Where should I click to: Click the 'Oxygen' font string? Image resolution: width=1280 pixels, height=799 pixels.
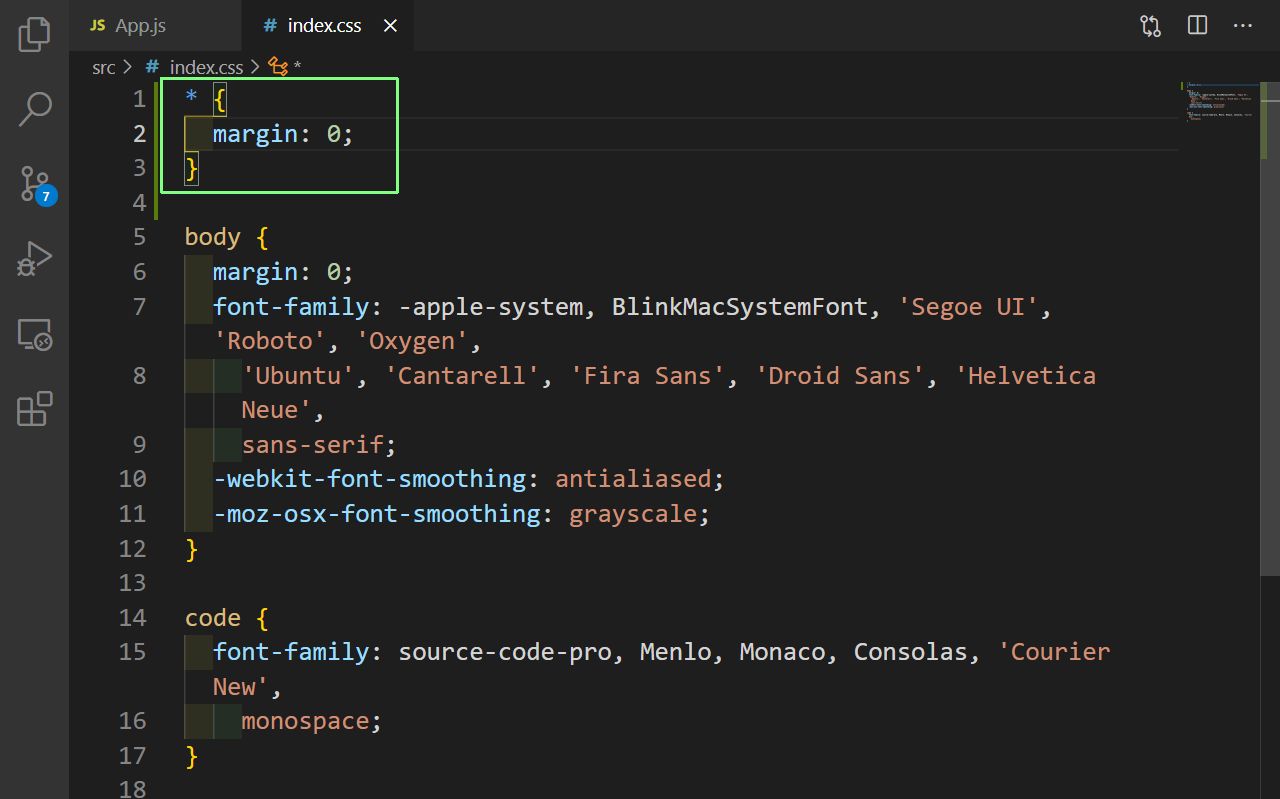(x=412, y=341)
